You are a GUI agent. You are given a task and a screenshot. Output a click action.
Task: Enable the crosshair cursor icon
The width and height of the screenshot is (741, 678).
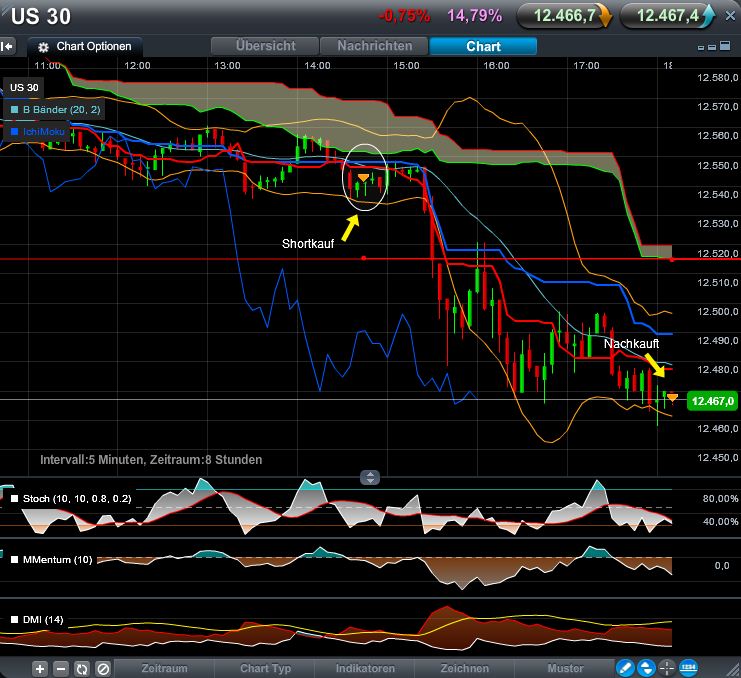pos(666,668)
